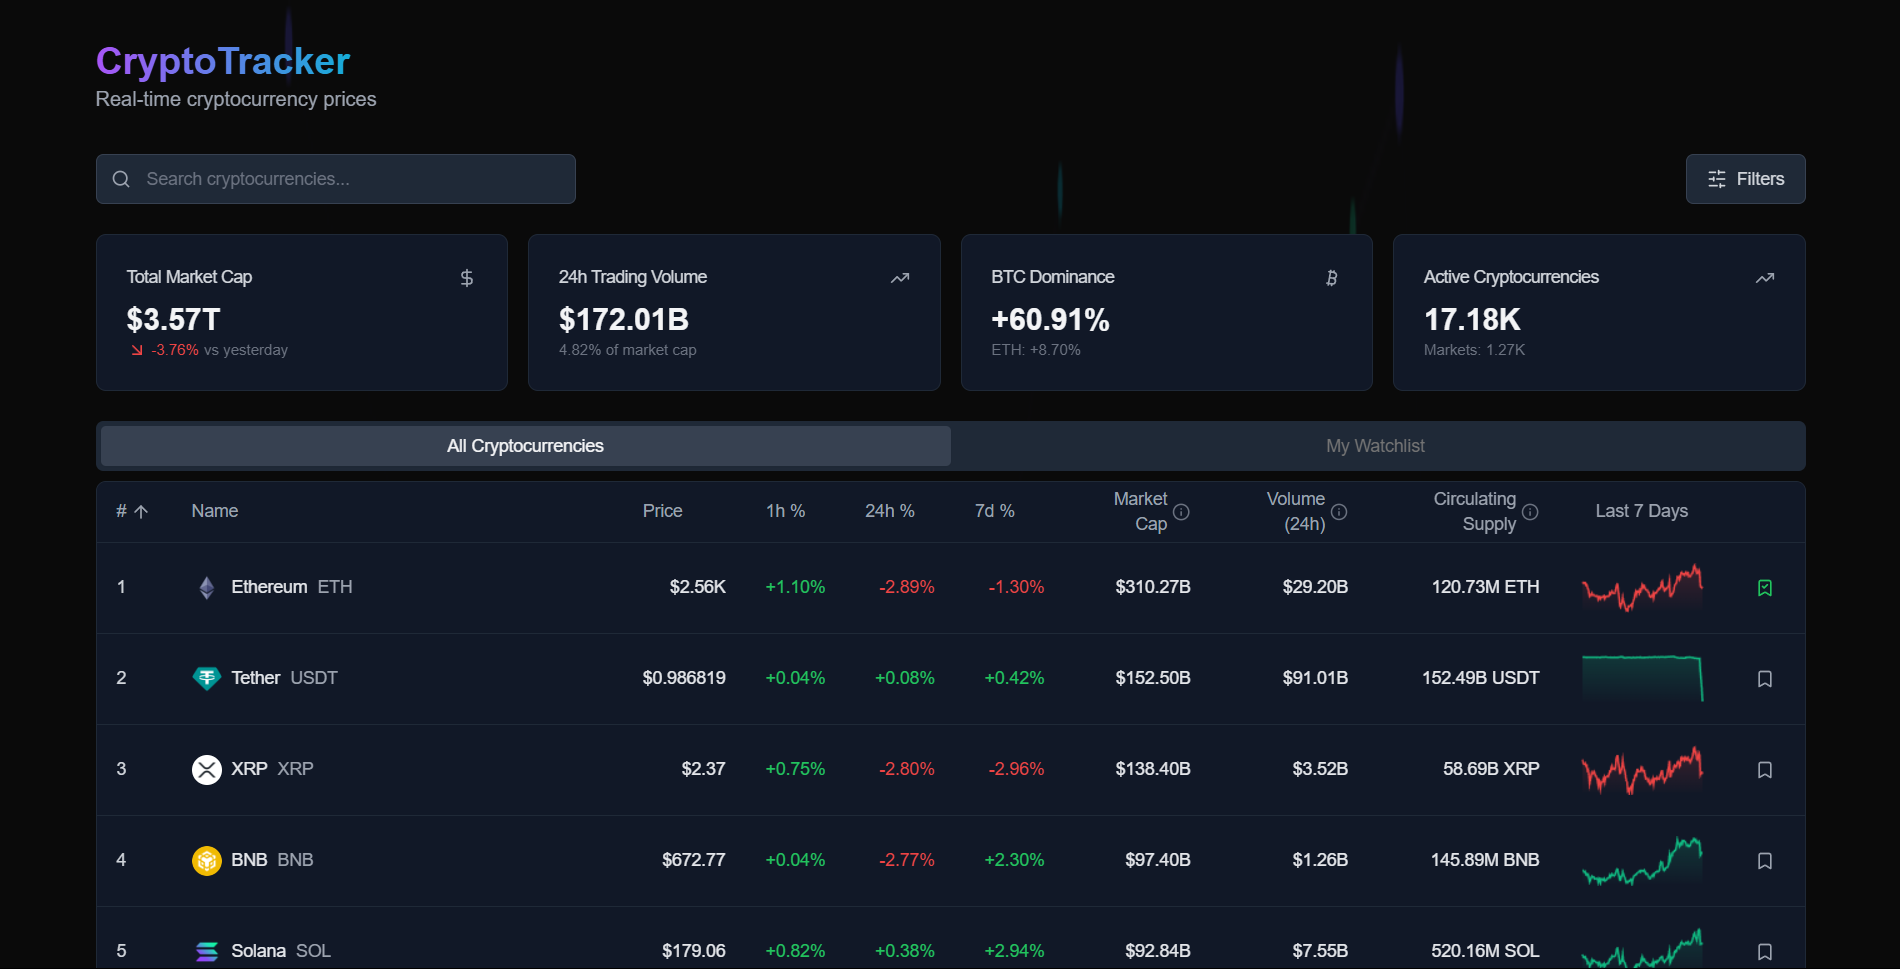Bookmark Tether to the watchlist

coord(1765,679)
